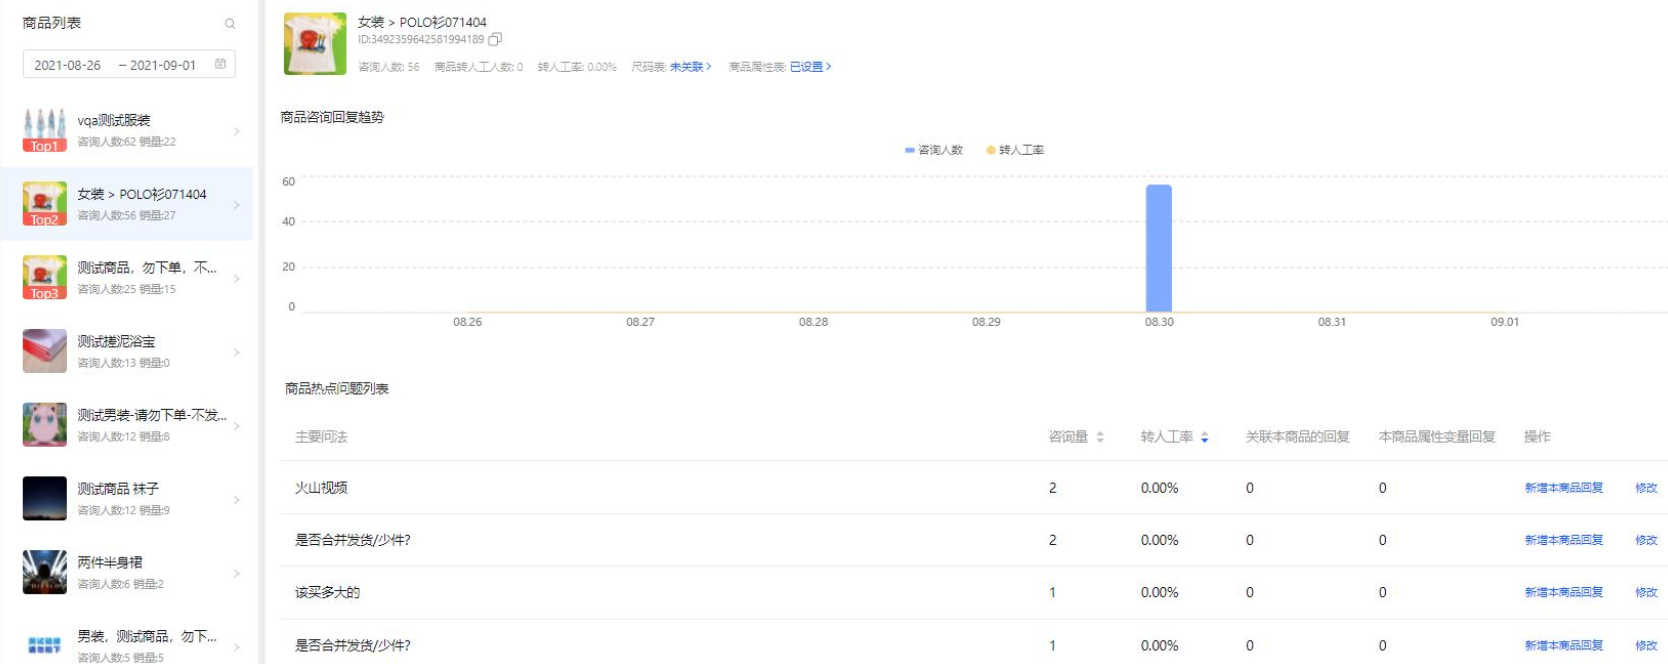The height and width of the screenshot is (664, 1668).
Task: Click the start date 2021-08-26 field
Action: click(68, 65)
